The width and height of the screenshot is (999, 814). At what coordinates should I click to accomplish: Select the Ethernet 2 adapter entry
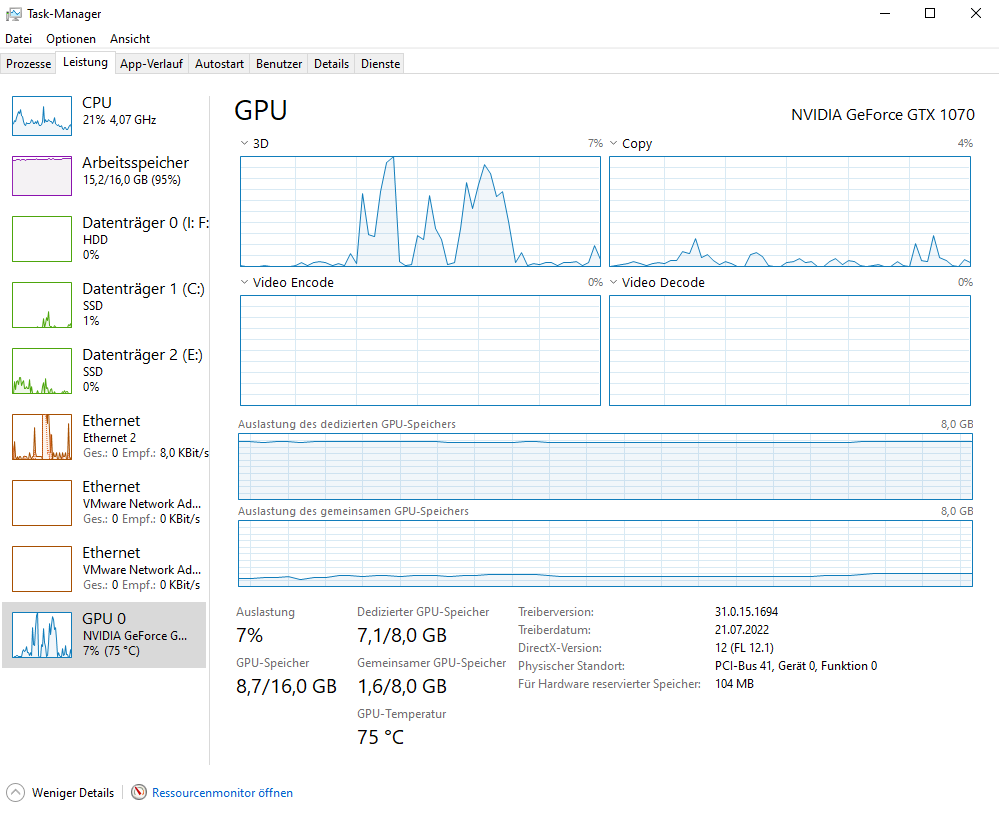[x=104, y=437]
